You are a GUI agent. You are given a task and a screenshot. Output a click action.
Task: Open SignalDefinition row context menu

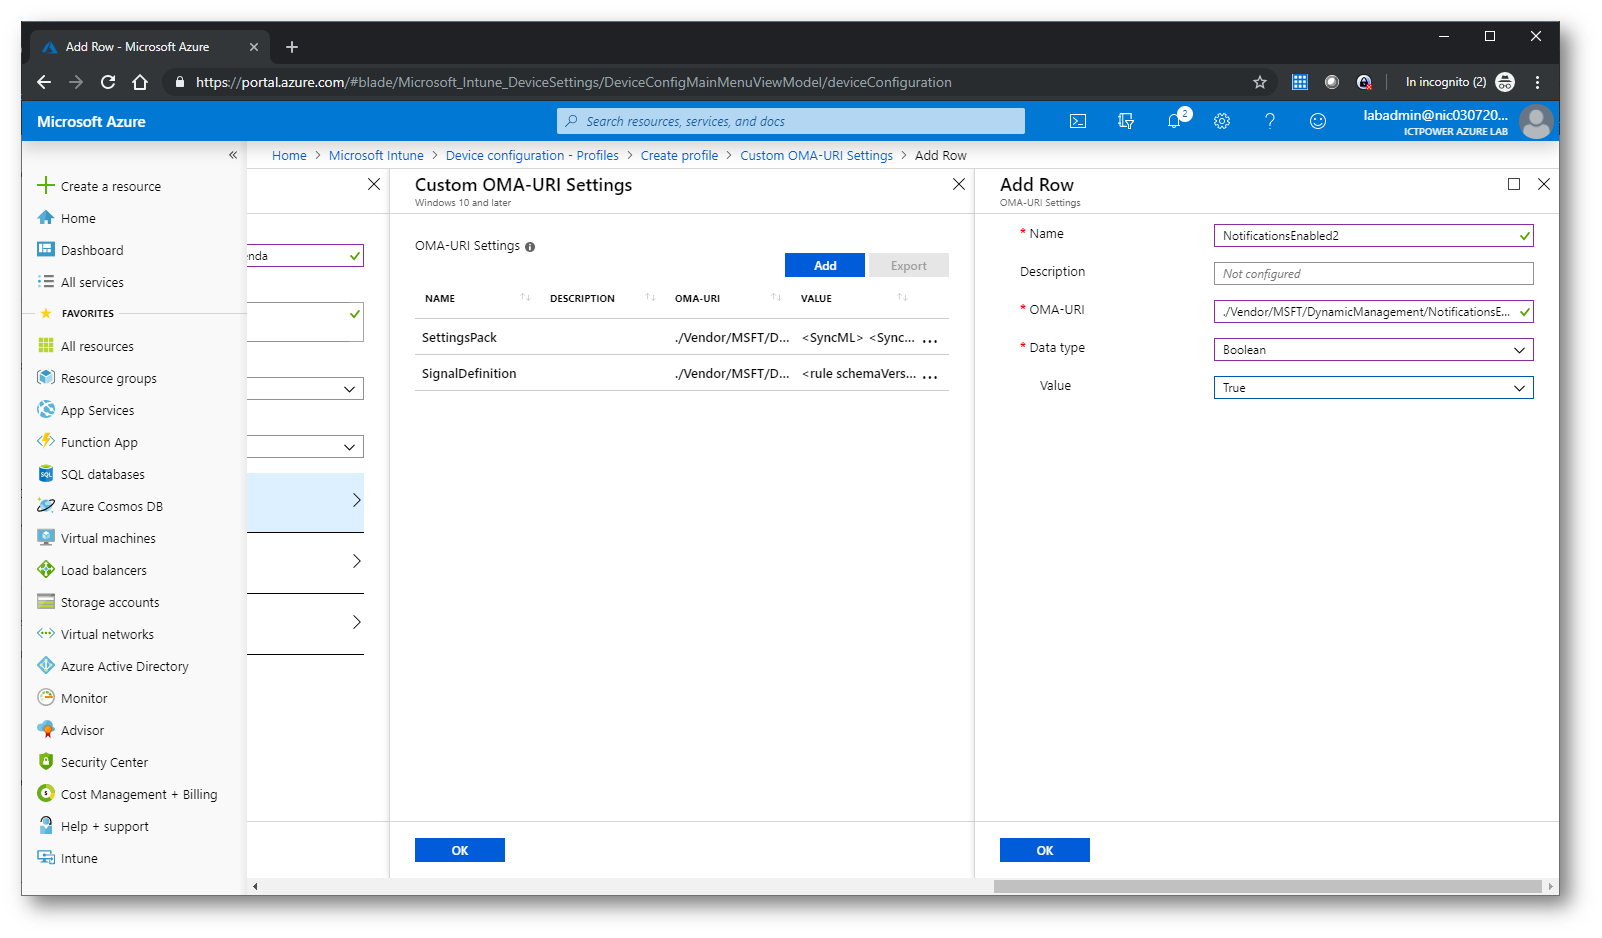pos(930,376)
